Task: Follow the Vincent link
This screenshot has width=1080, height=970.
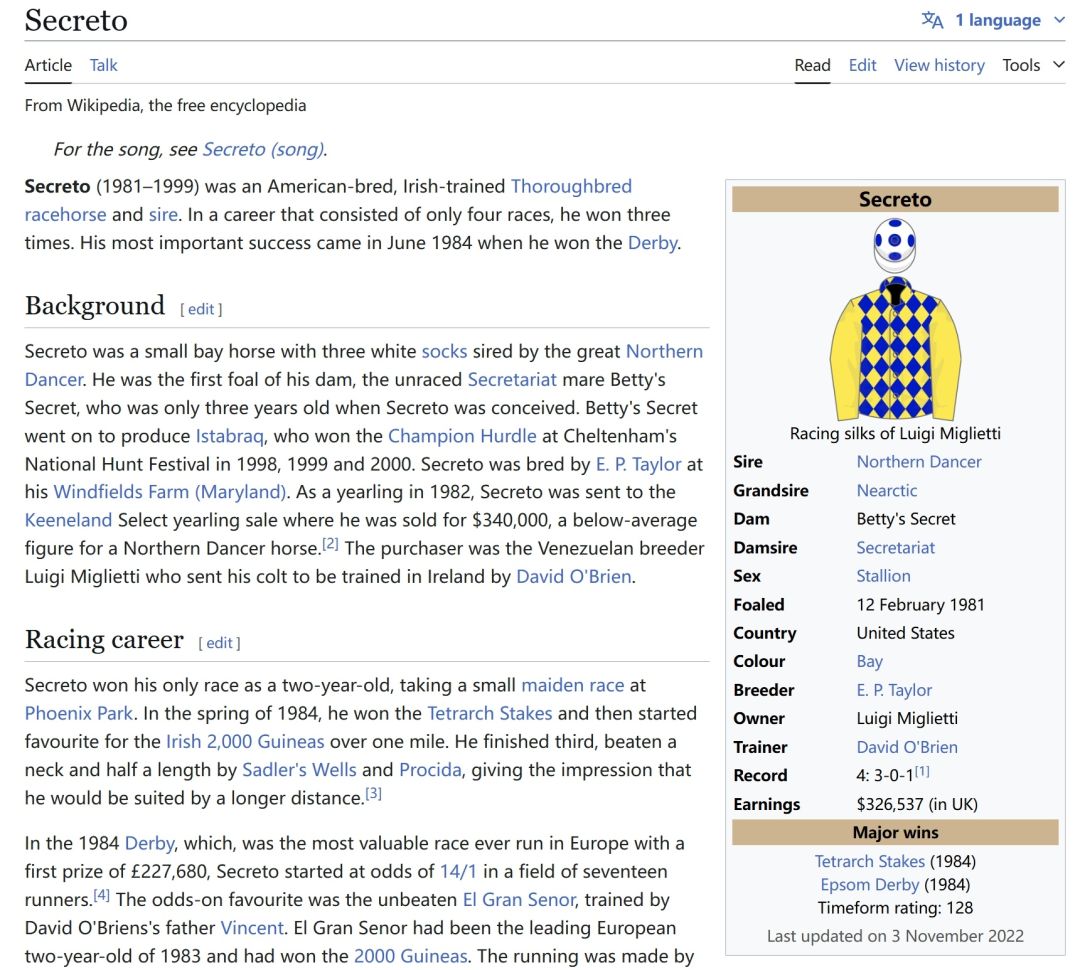Action: tap(252, 929)
